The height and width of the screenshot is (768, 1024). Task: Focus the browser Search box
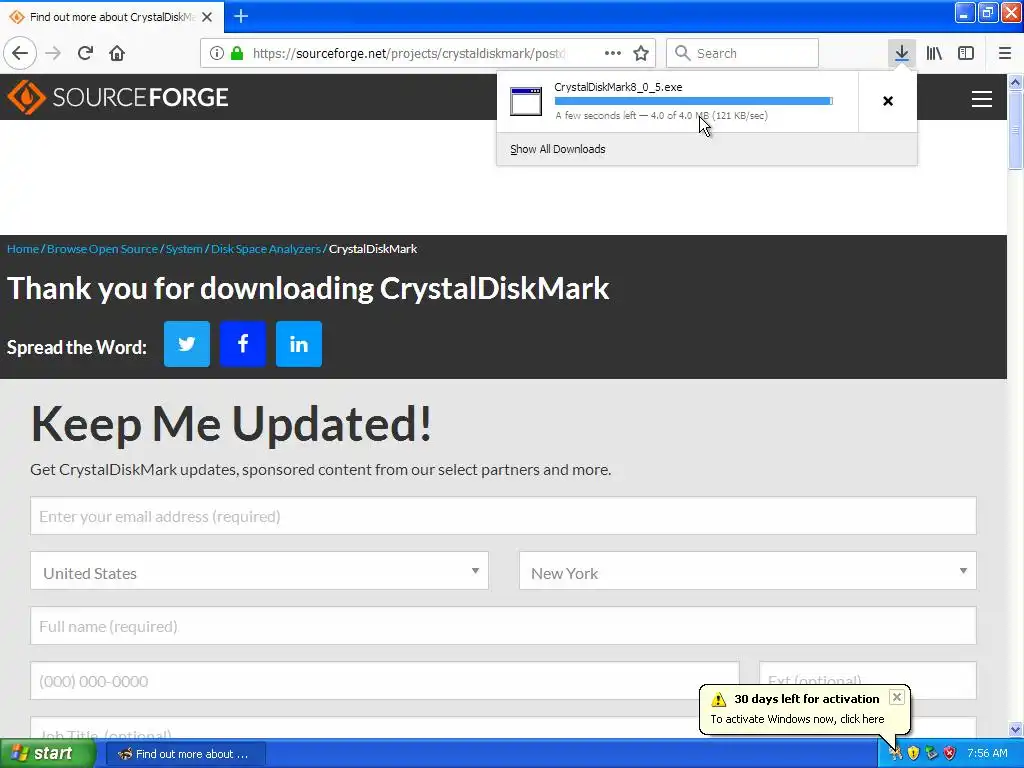pyautogui.click(x=743, y=54)
